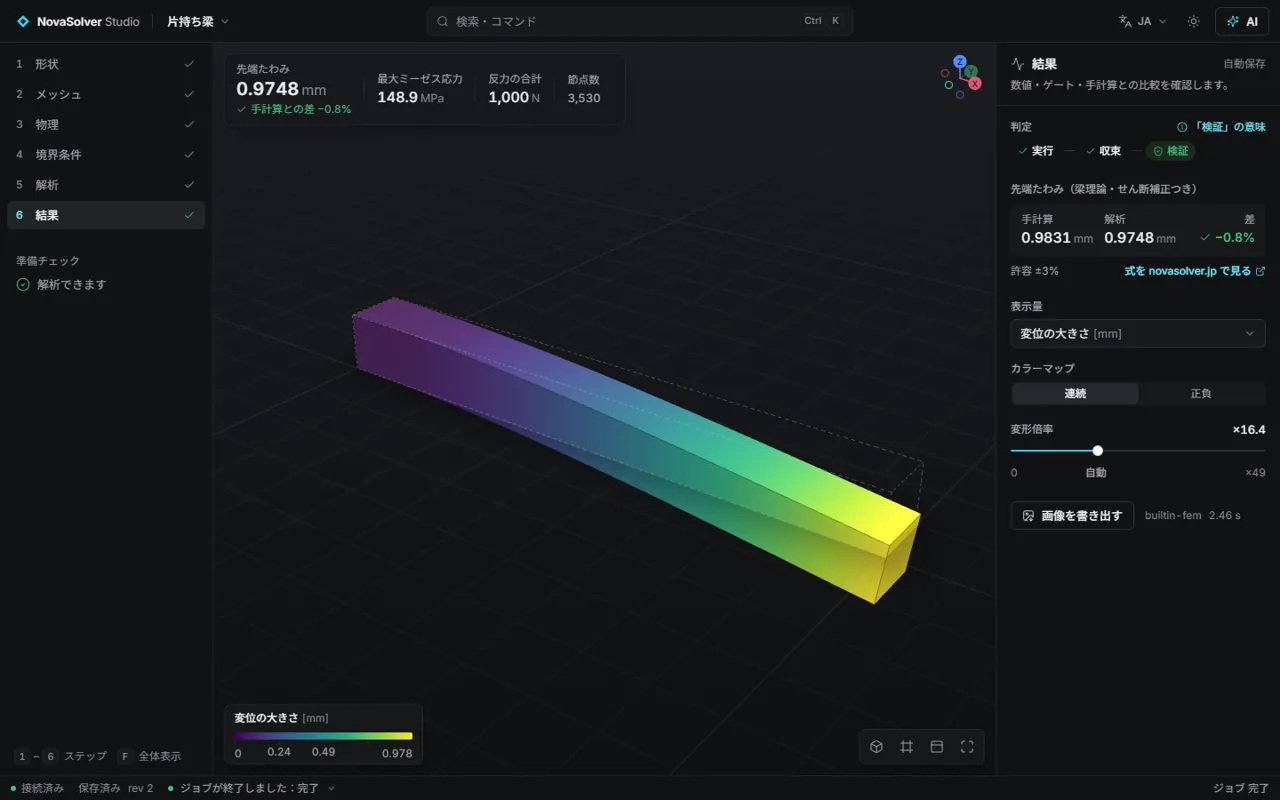This screenshot has height=800, width=1280.
Task: Click the 実行 gate status
Action: [x=1035, y=151]
